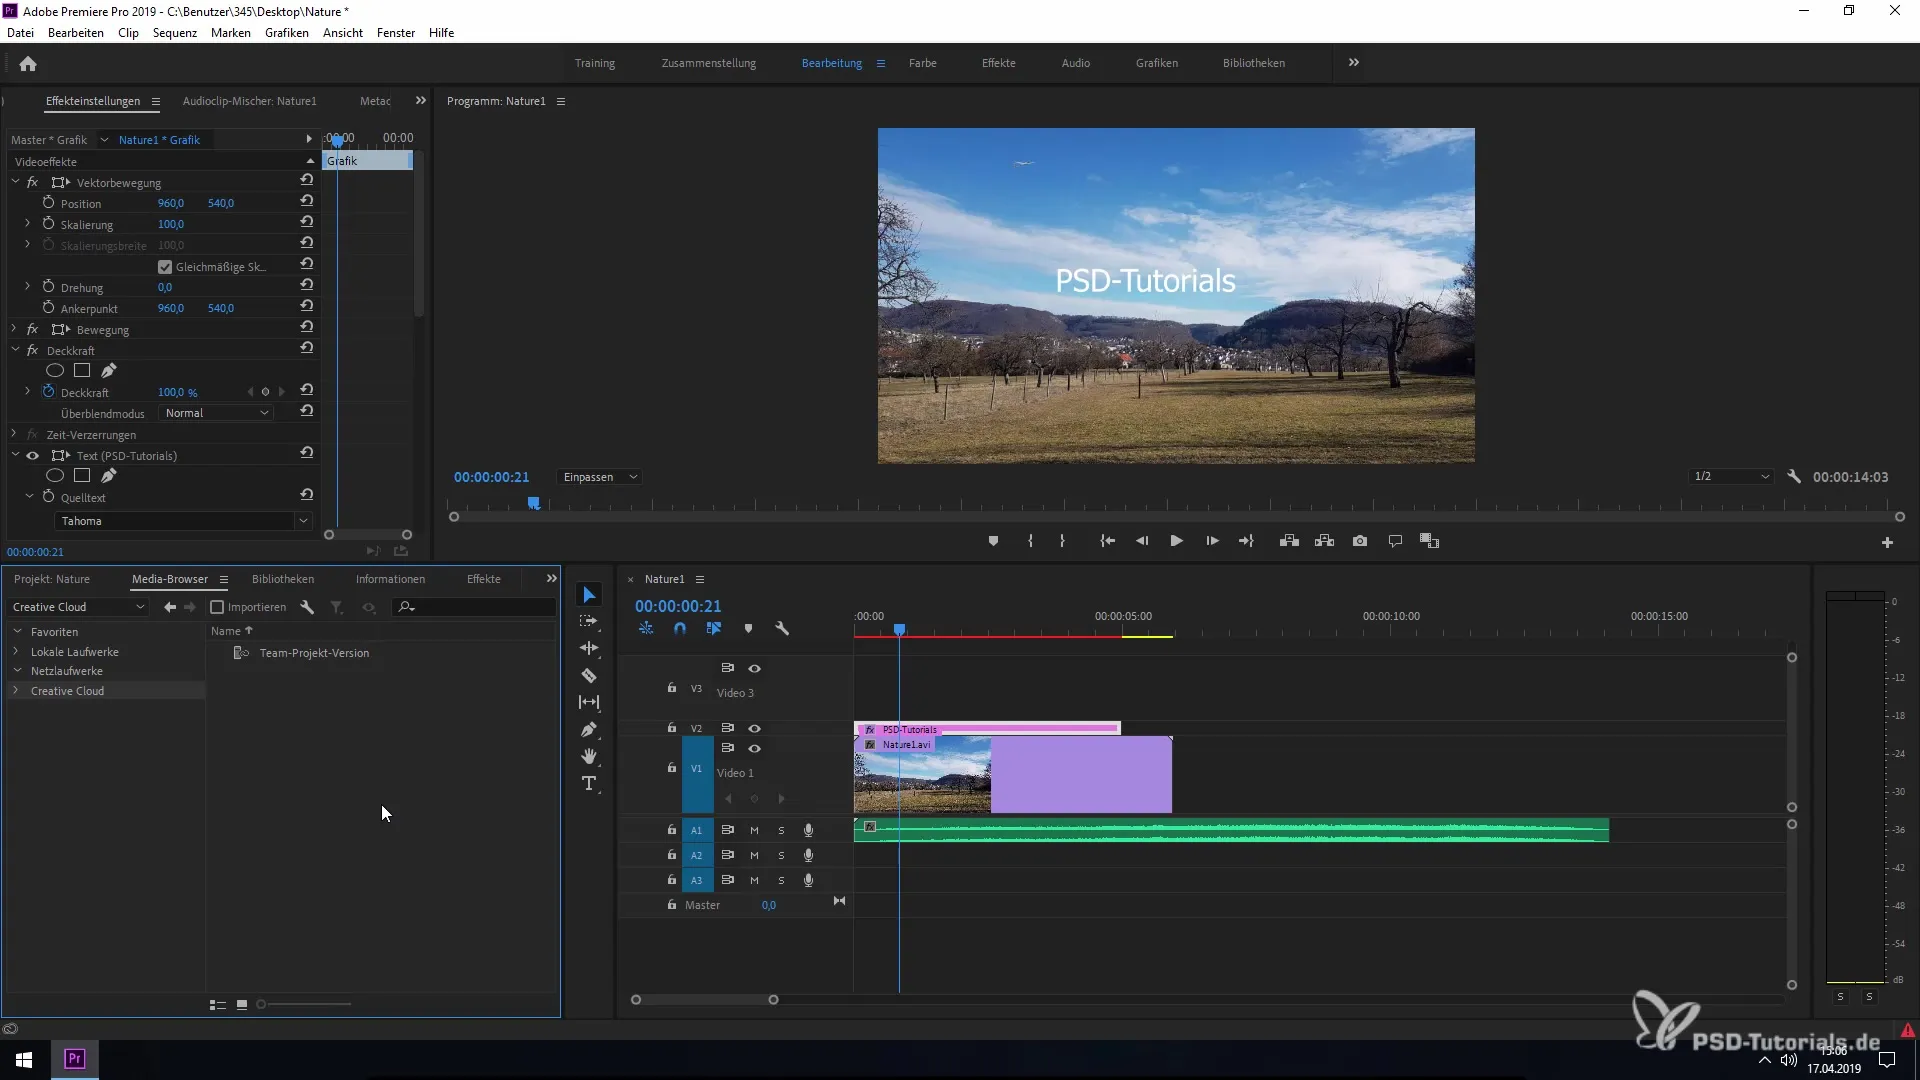This screenshot has height=1080, width=1920.
Task: Toggle track lock on V1
Action: click(x=672, y=768)
